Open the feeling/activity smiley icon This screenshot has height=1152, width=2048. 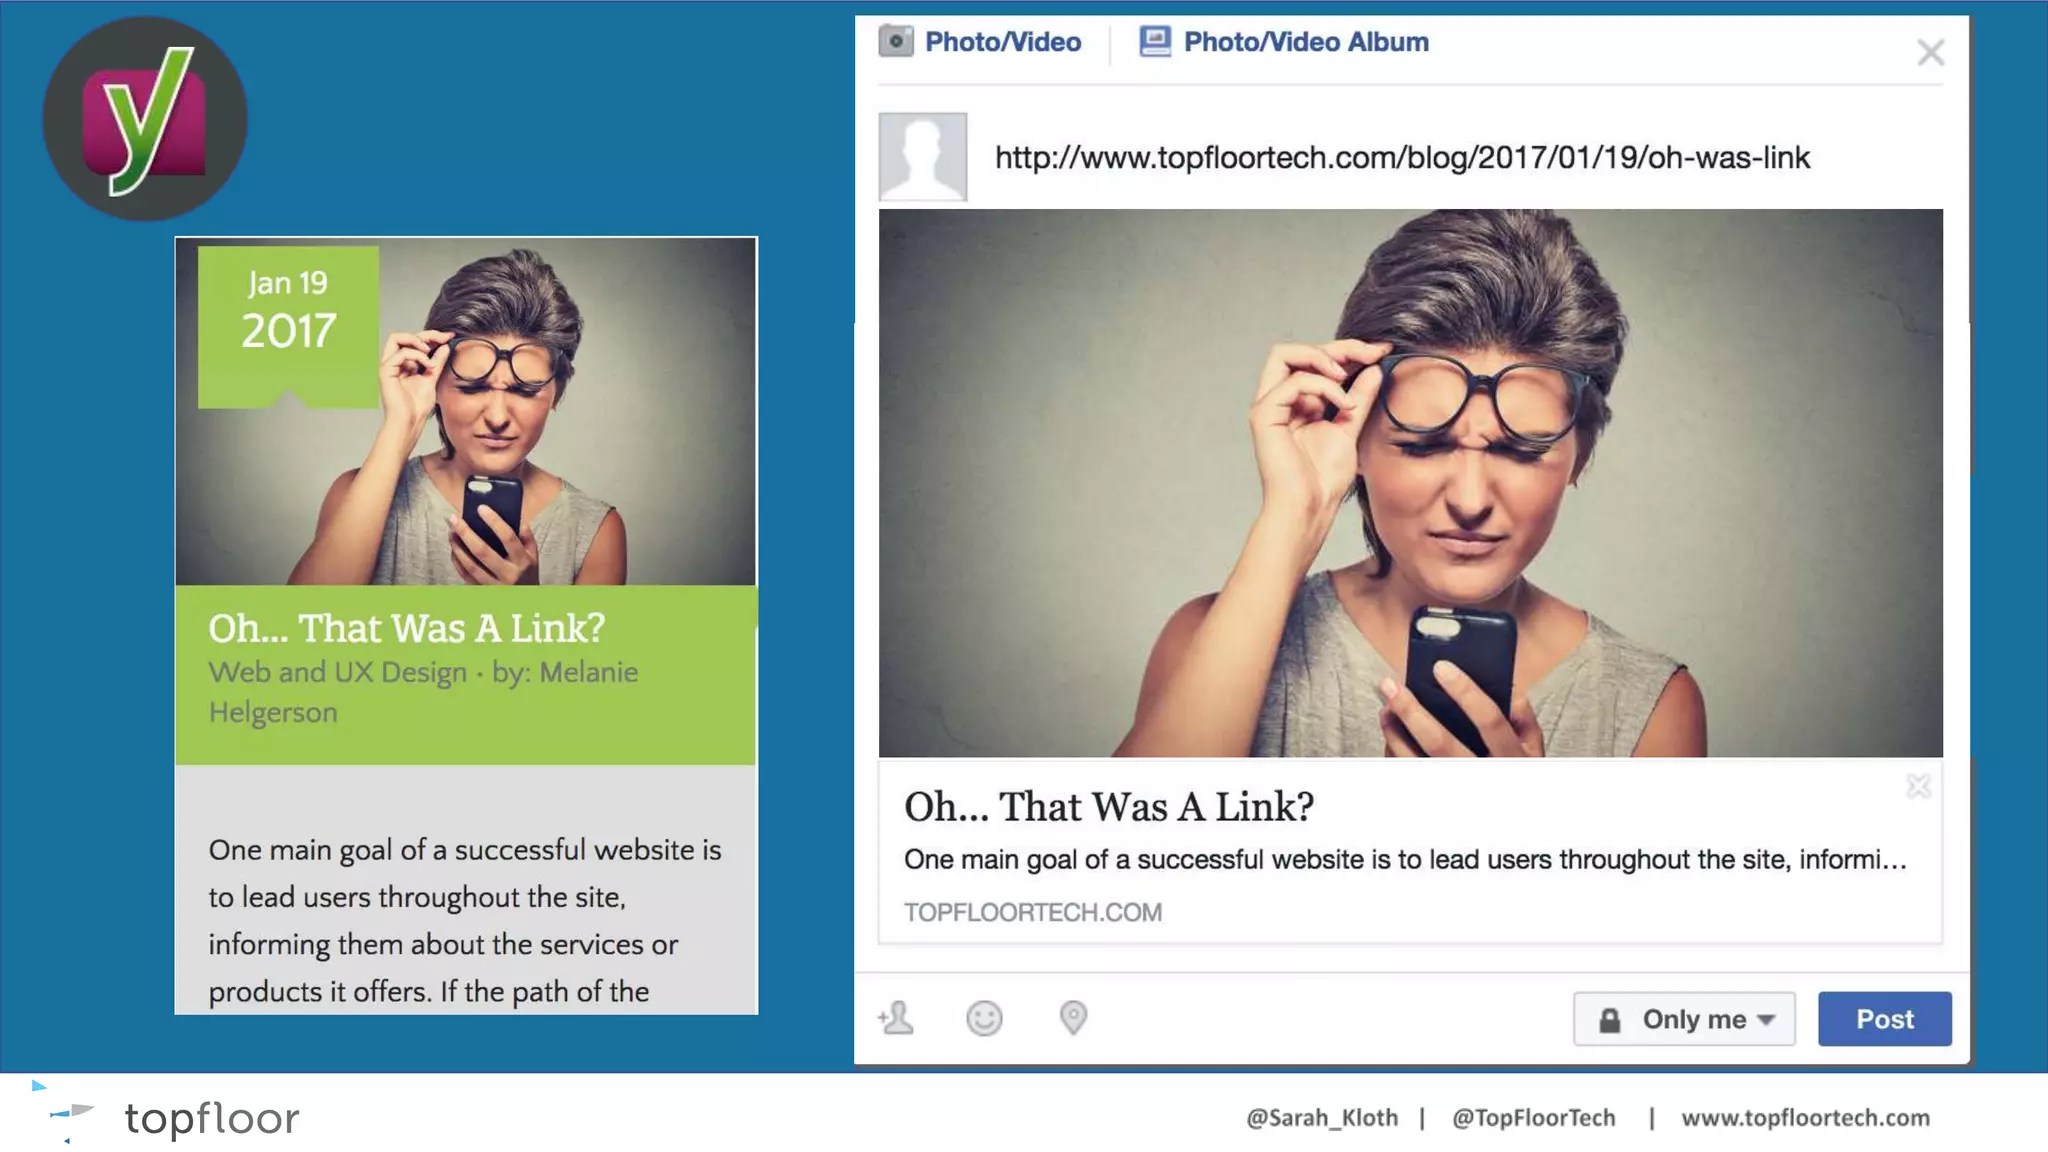984,1018
